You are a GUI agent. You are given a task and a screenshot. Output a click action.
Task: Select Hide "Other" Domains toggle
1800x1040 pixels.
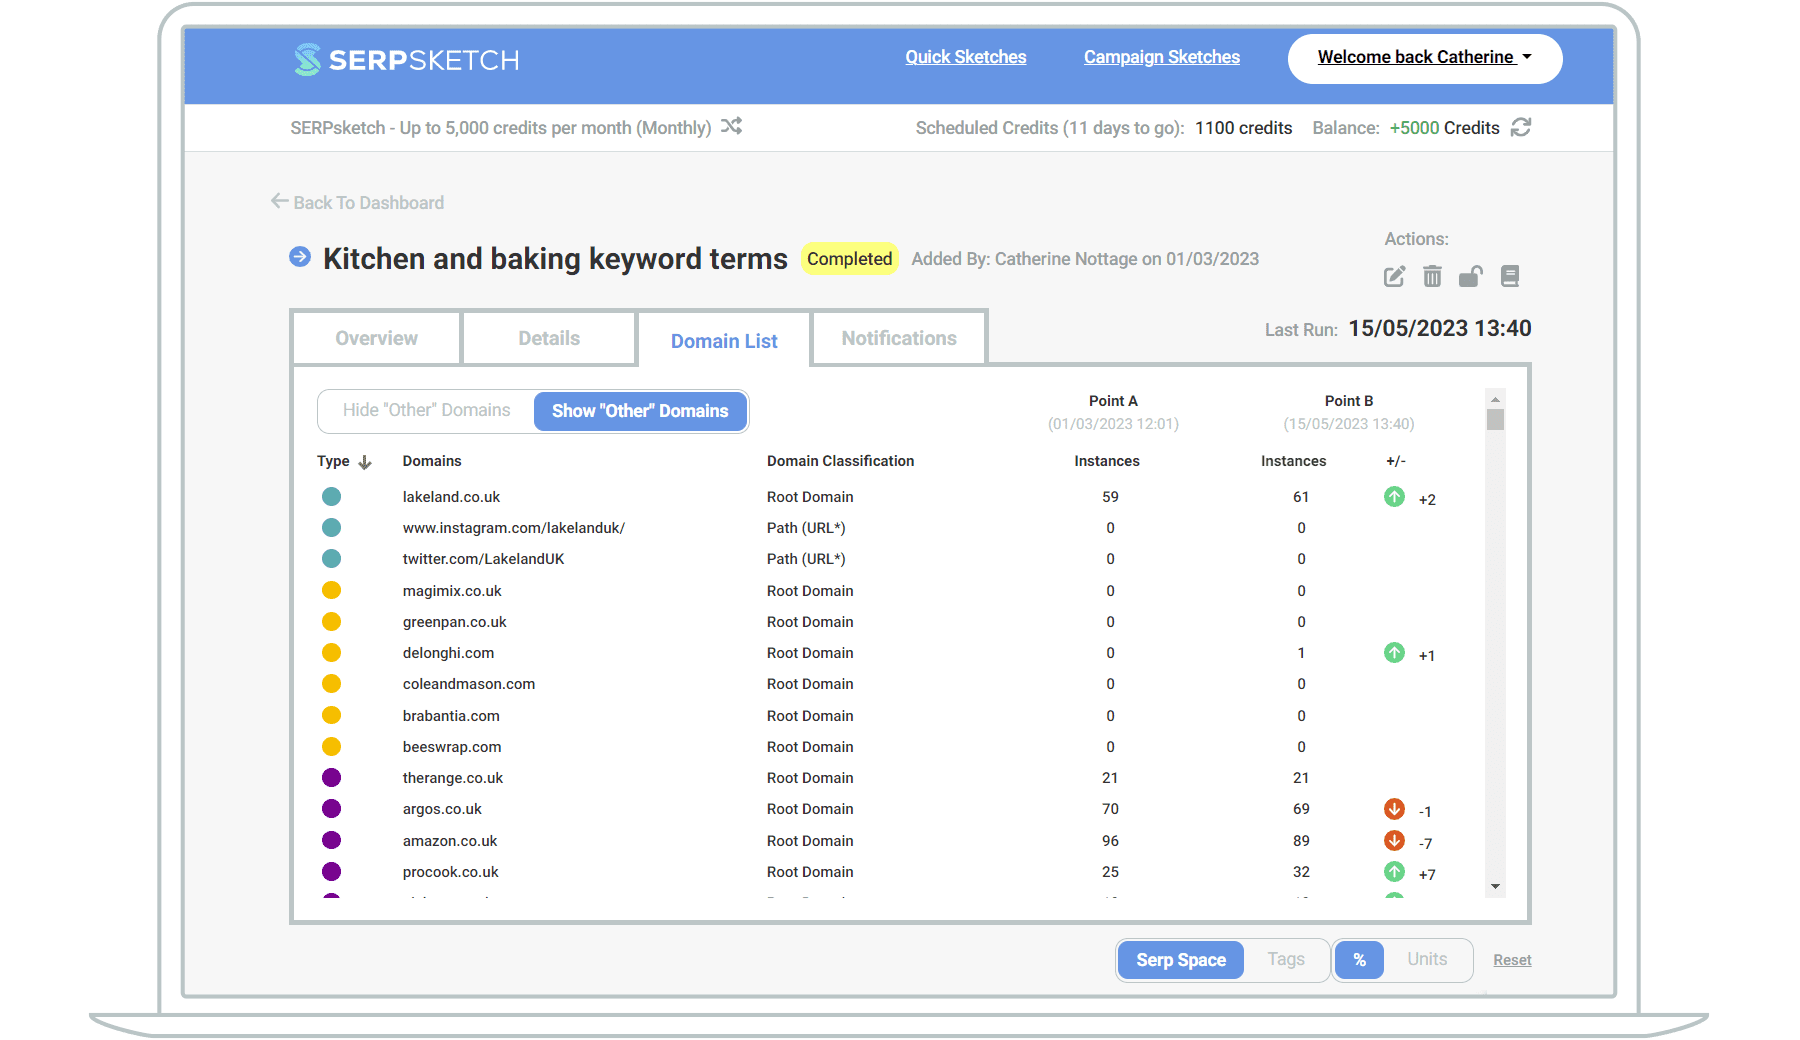click(x=426, y=411)
